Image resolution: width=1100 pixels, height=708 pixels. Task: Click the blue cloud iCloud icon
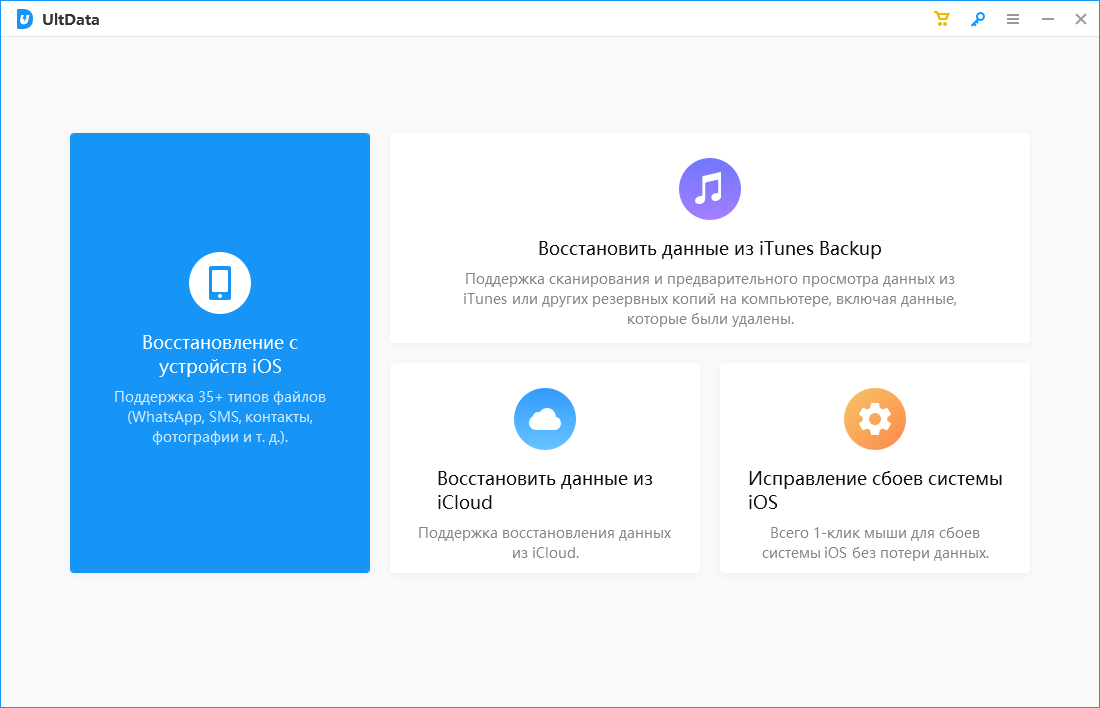click(544, 419)
